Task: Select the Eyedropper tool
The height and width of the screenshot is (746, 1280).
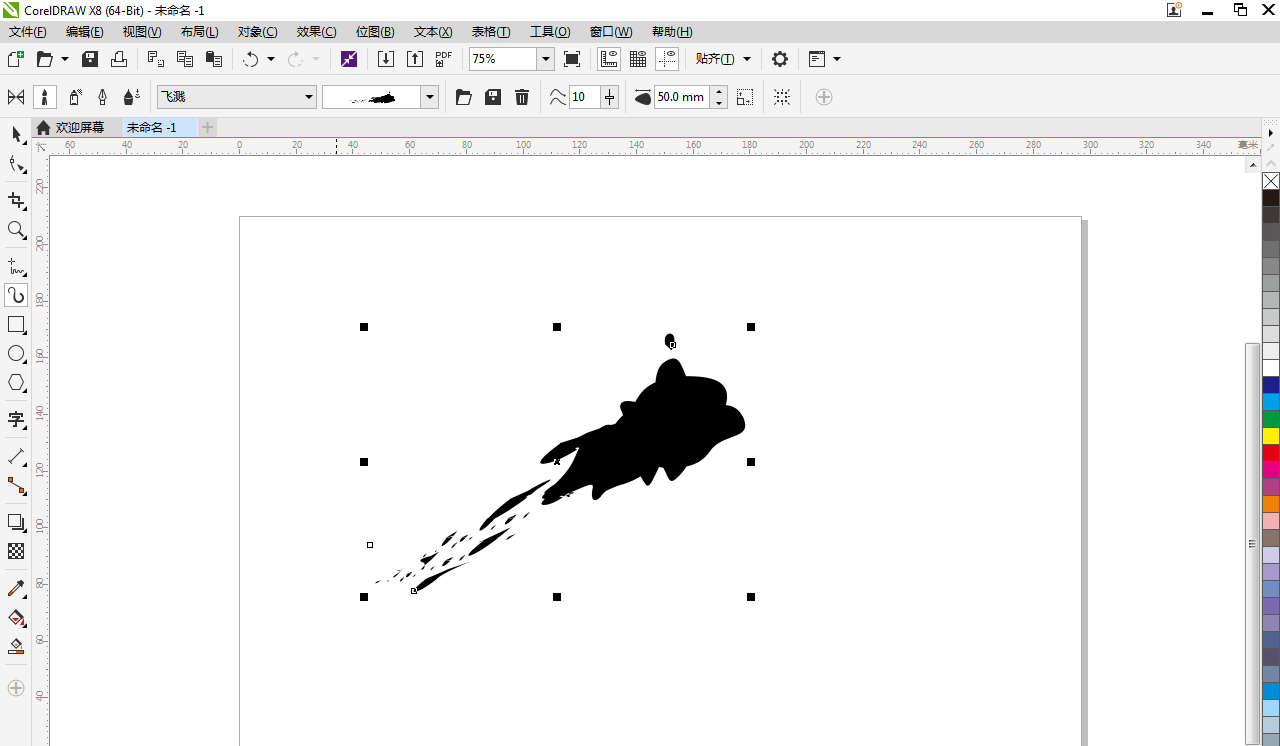Action: 16,588
